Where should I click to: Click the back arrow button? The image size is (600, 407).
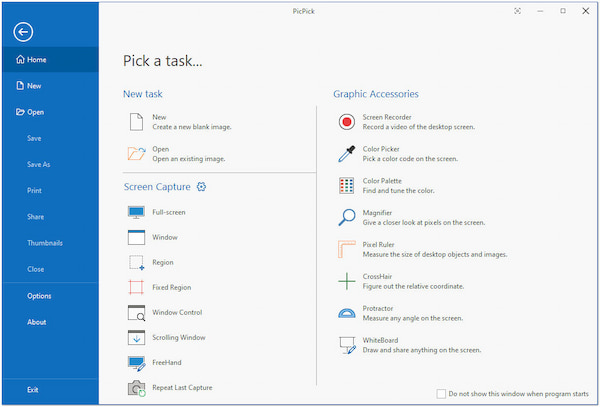coord(23,32)
